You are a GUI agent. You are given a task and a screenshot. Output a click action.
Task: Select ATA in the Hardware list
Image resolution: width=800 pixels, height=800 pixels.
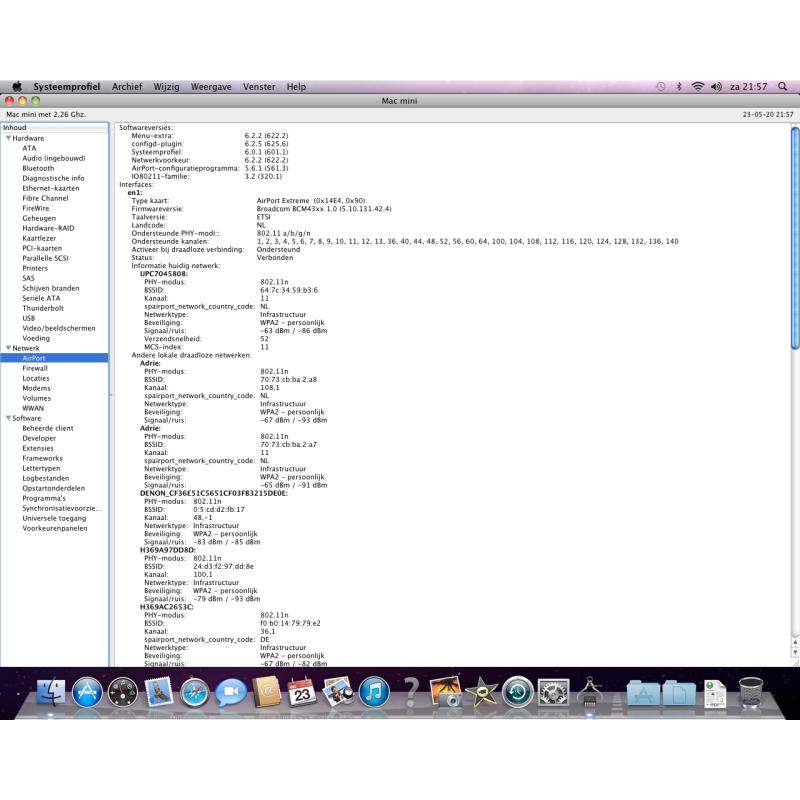click(x=29, y=148)
